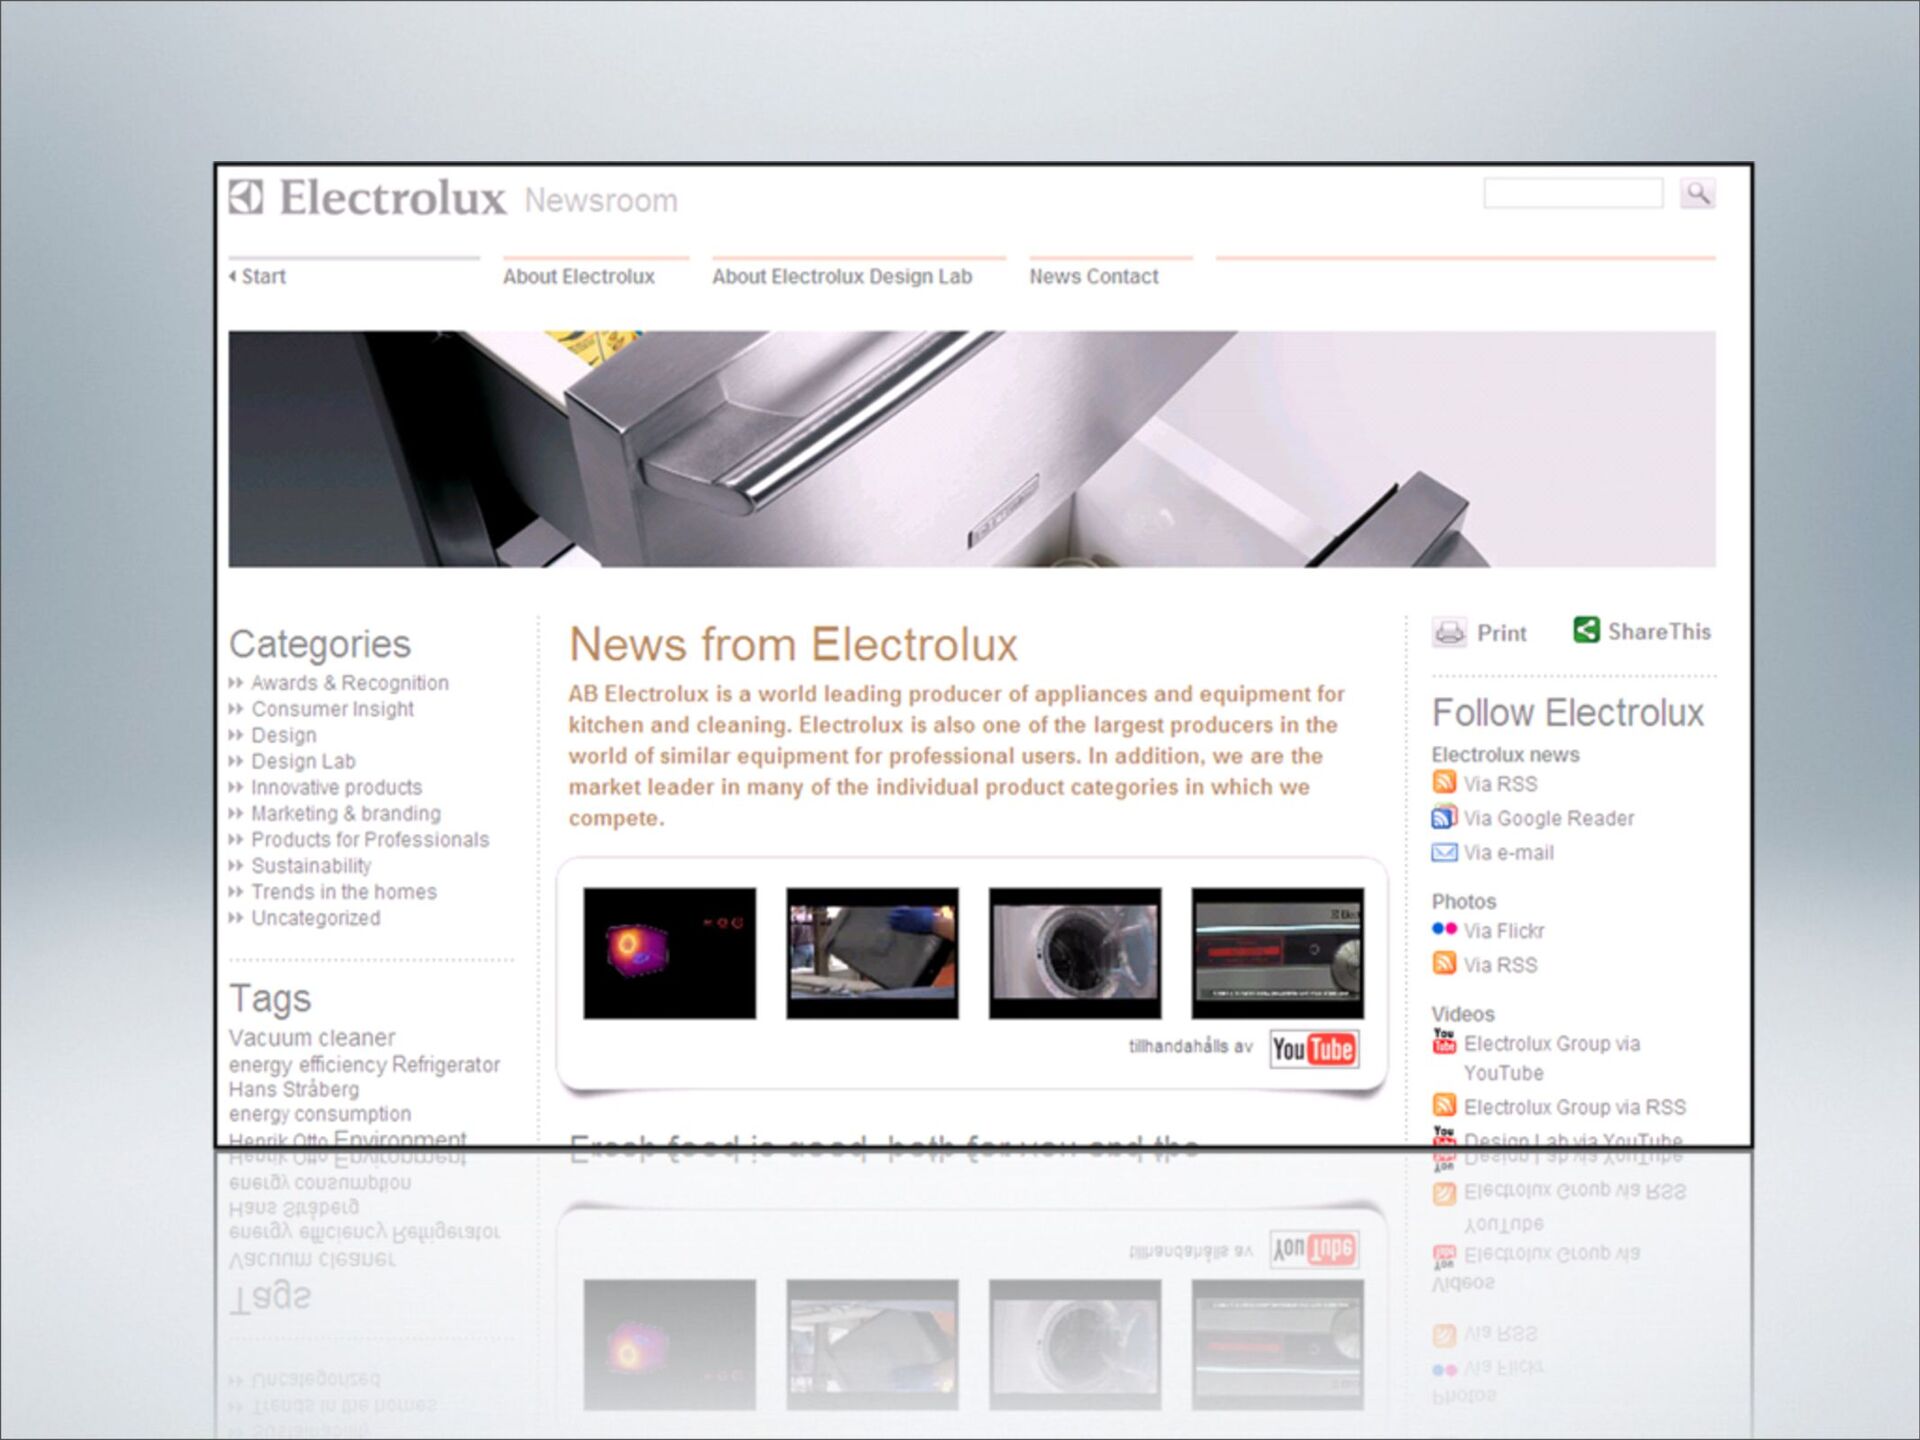Click the printer icon beside Print

pyautogui.click(x=1449, y=633)
